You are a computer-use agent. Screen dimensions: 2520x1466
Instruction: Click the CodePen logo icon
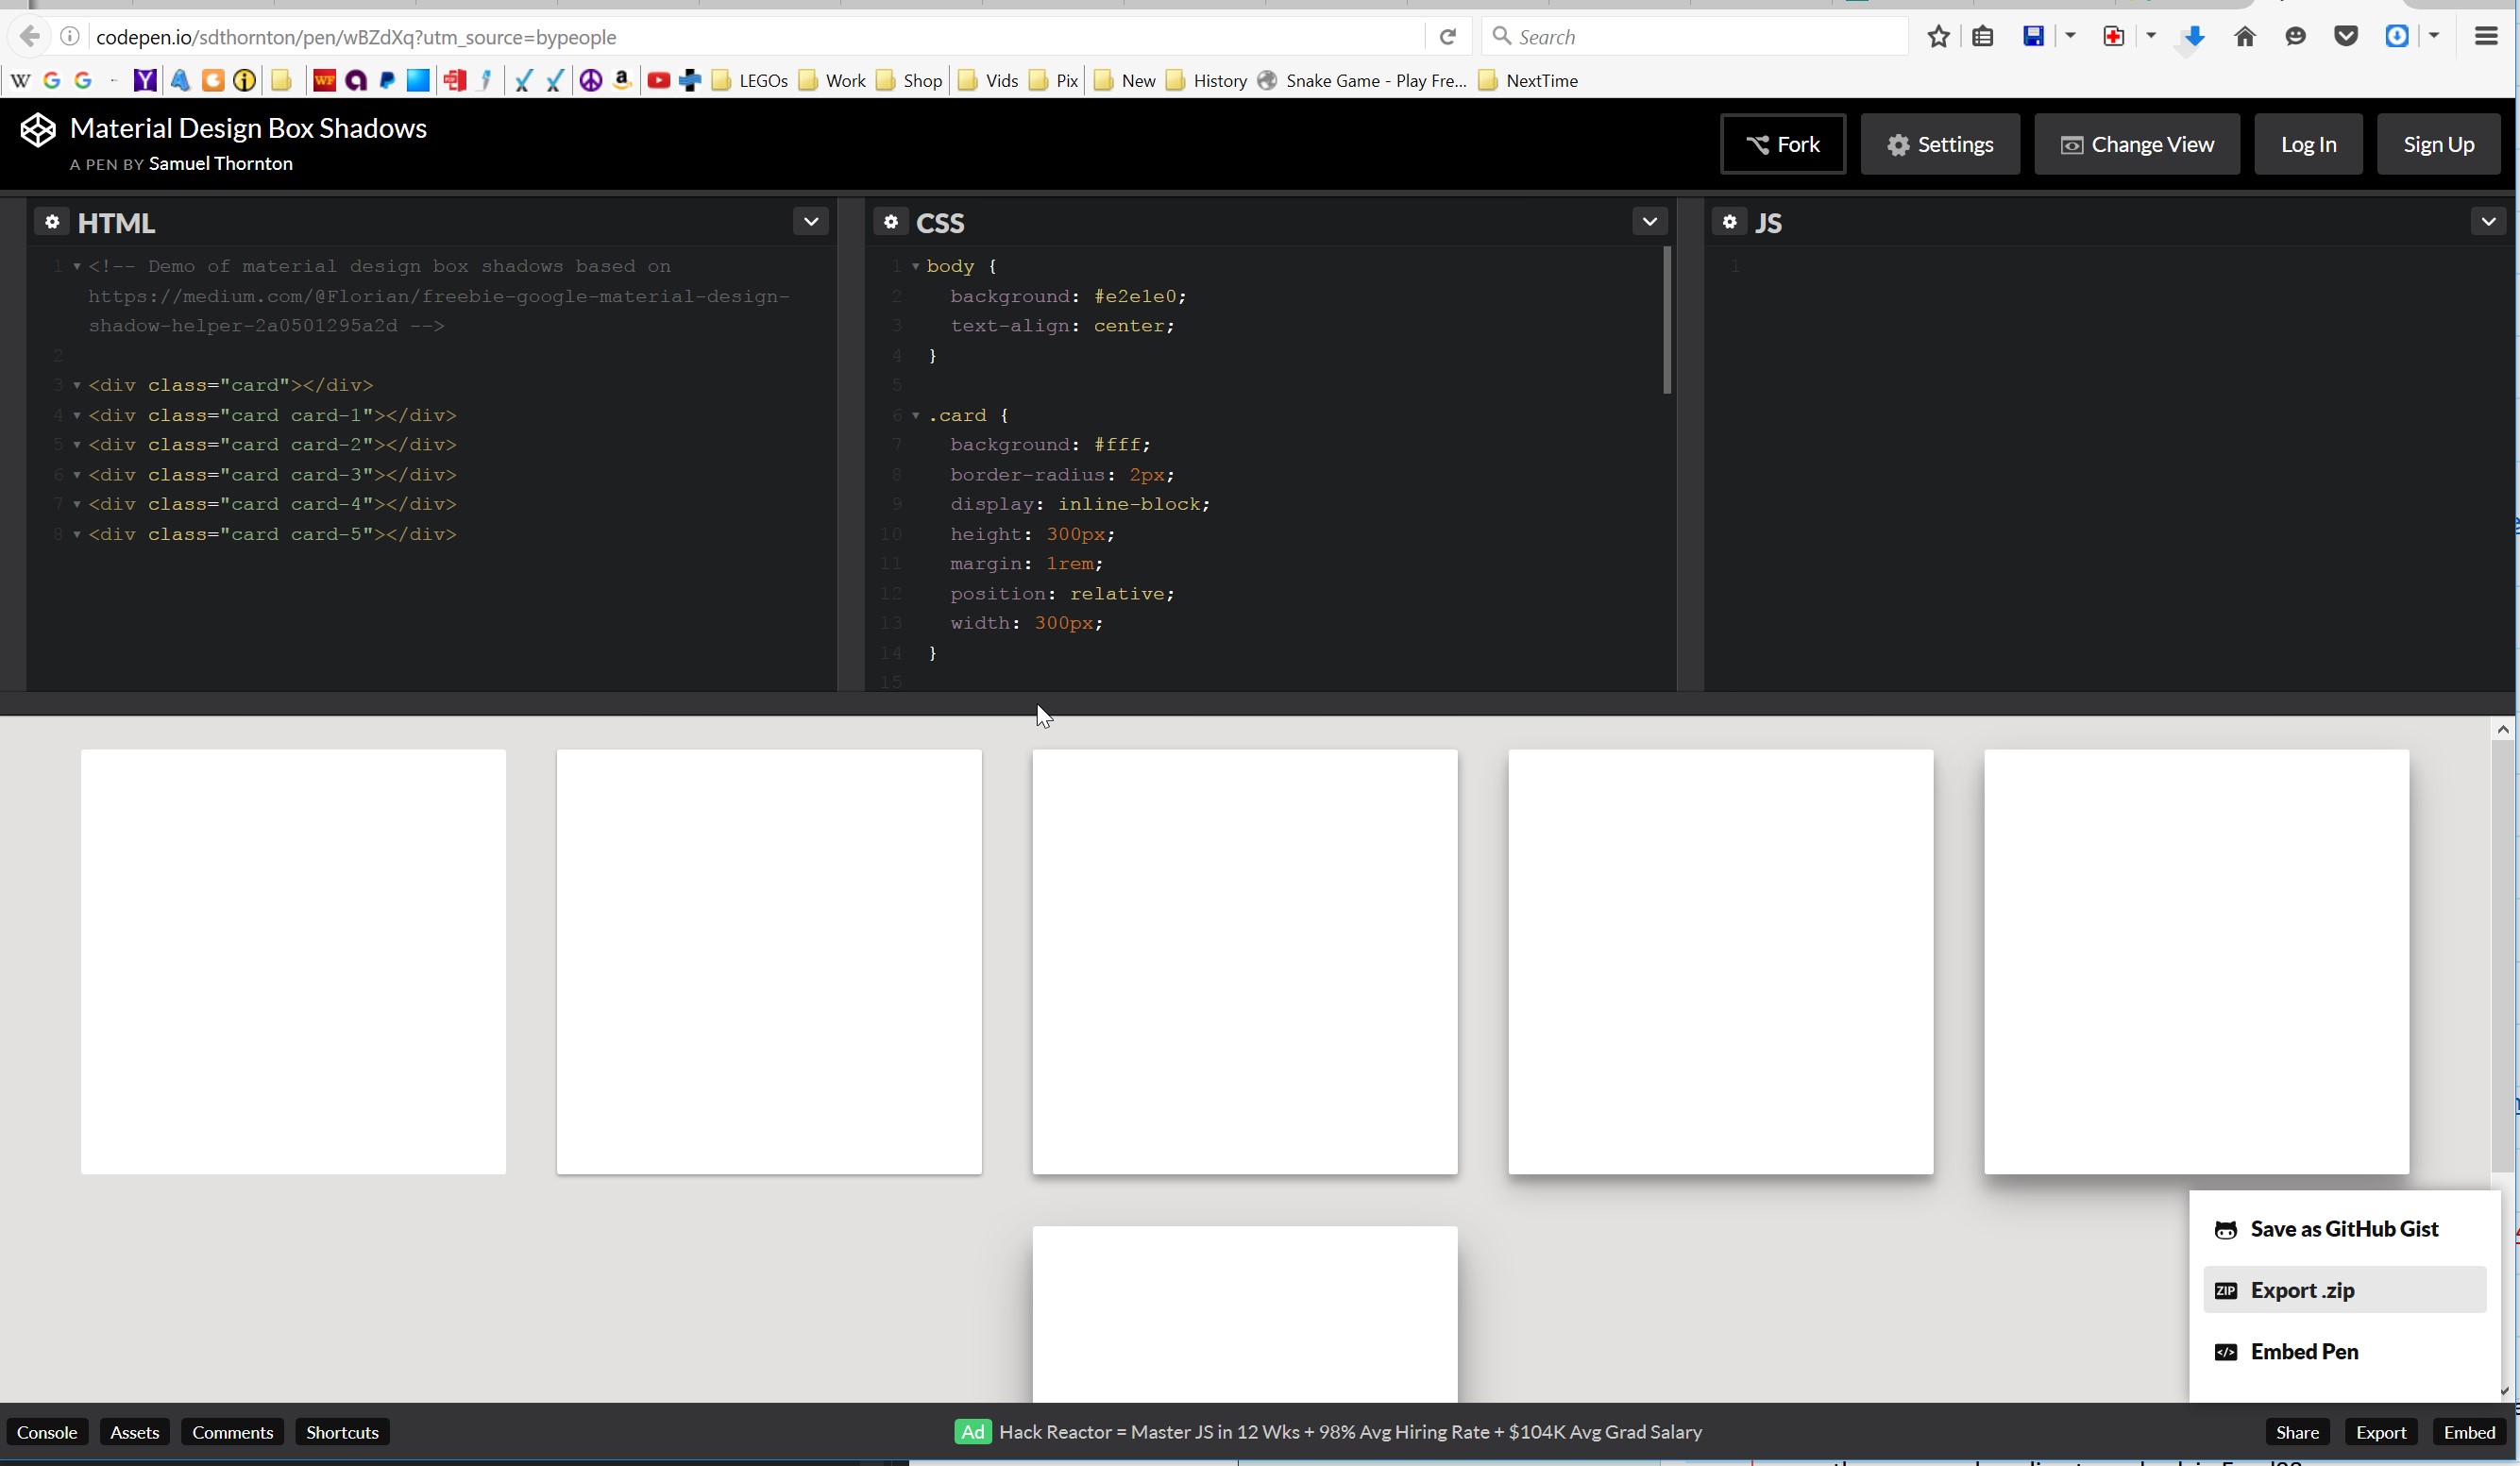click(x=38, y=128)
